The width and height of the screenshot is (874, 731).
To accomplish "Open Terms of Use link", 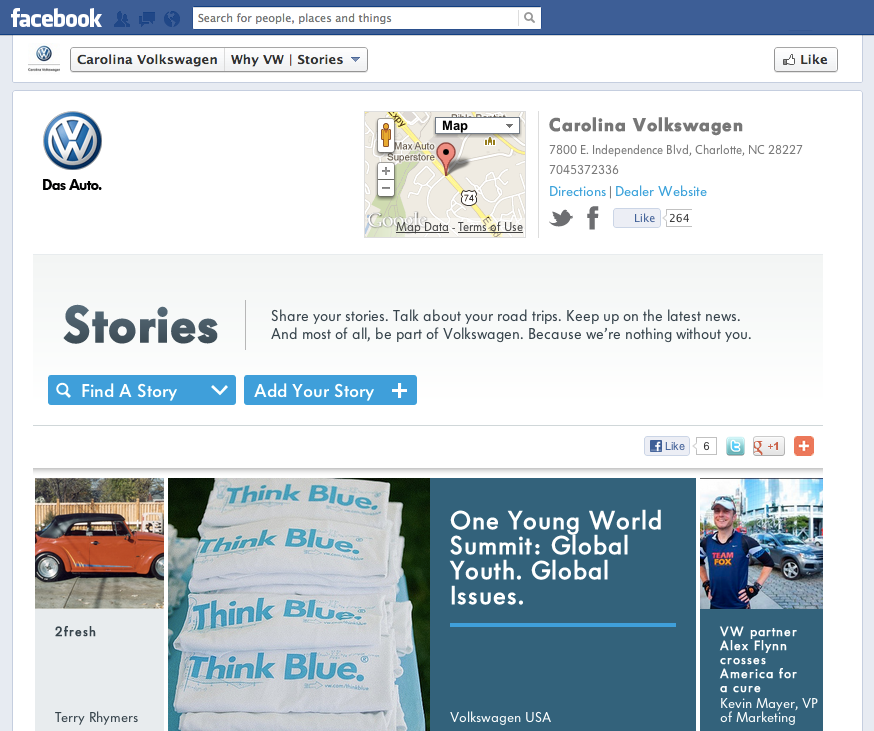I will coord(491,227).
